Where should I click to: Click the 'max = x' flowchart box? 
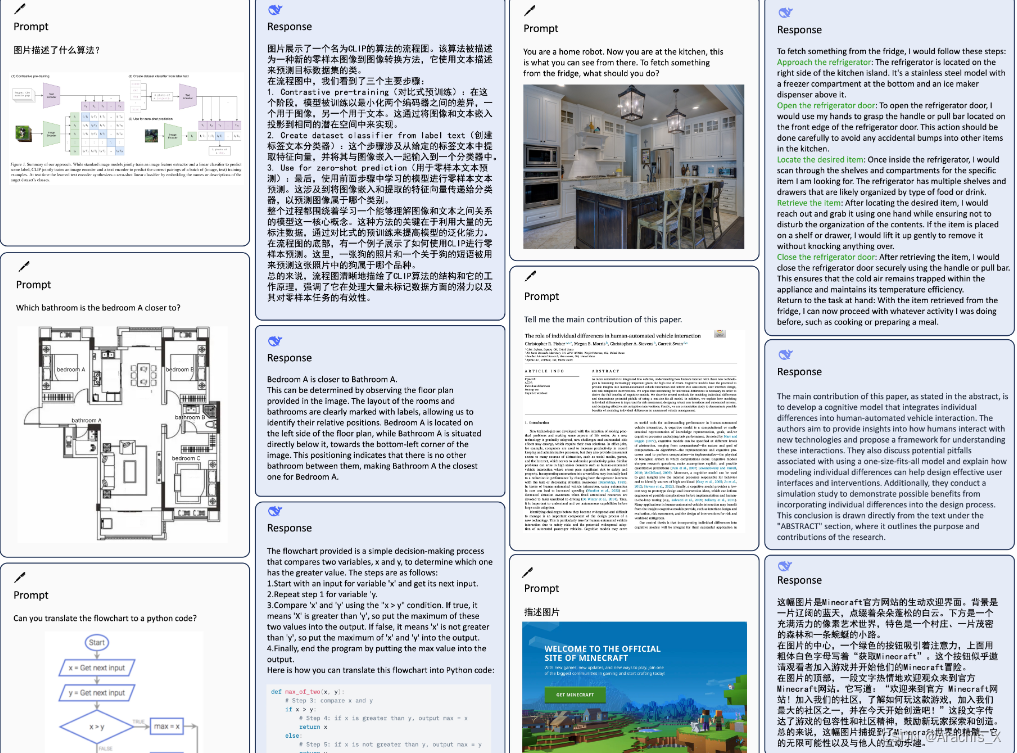tap(167, 726)
